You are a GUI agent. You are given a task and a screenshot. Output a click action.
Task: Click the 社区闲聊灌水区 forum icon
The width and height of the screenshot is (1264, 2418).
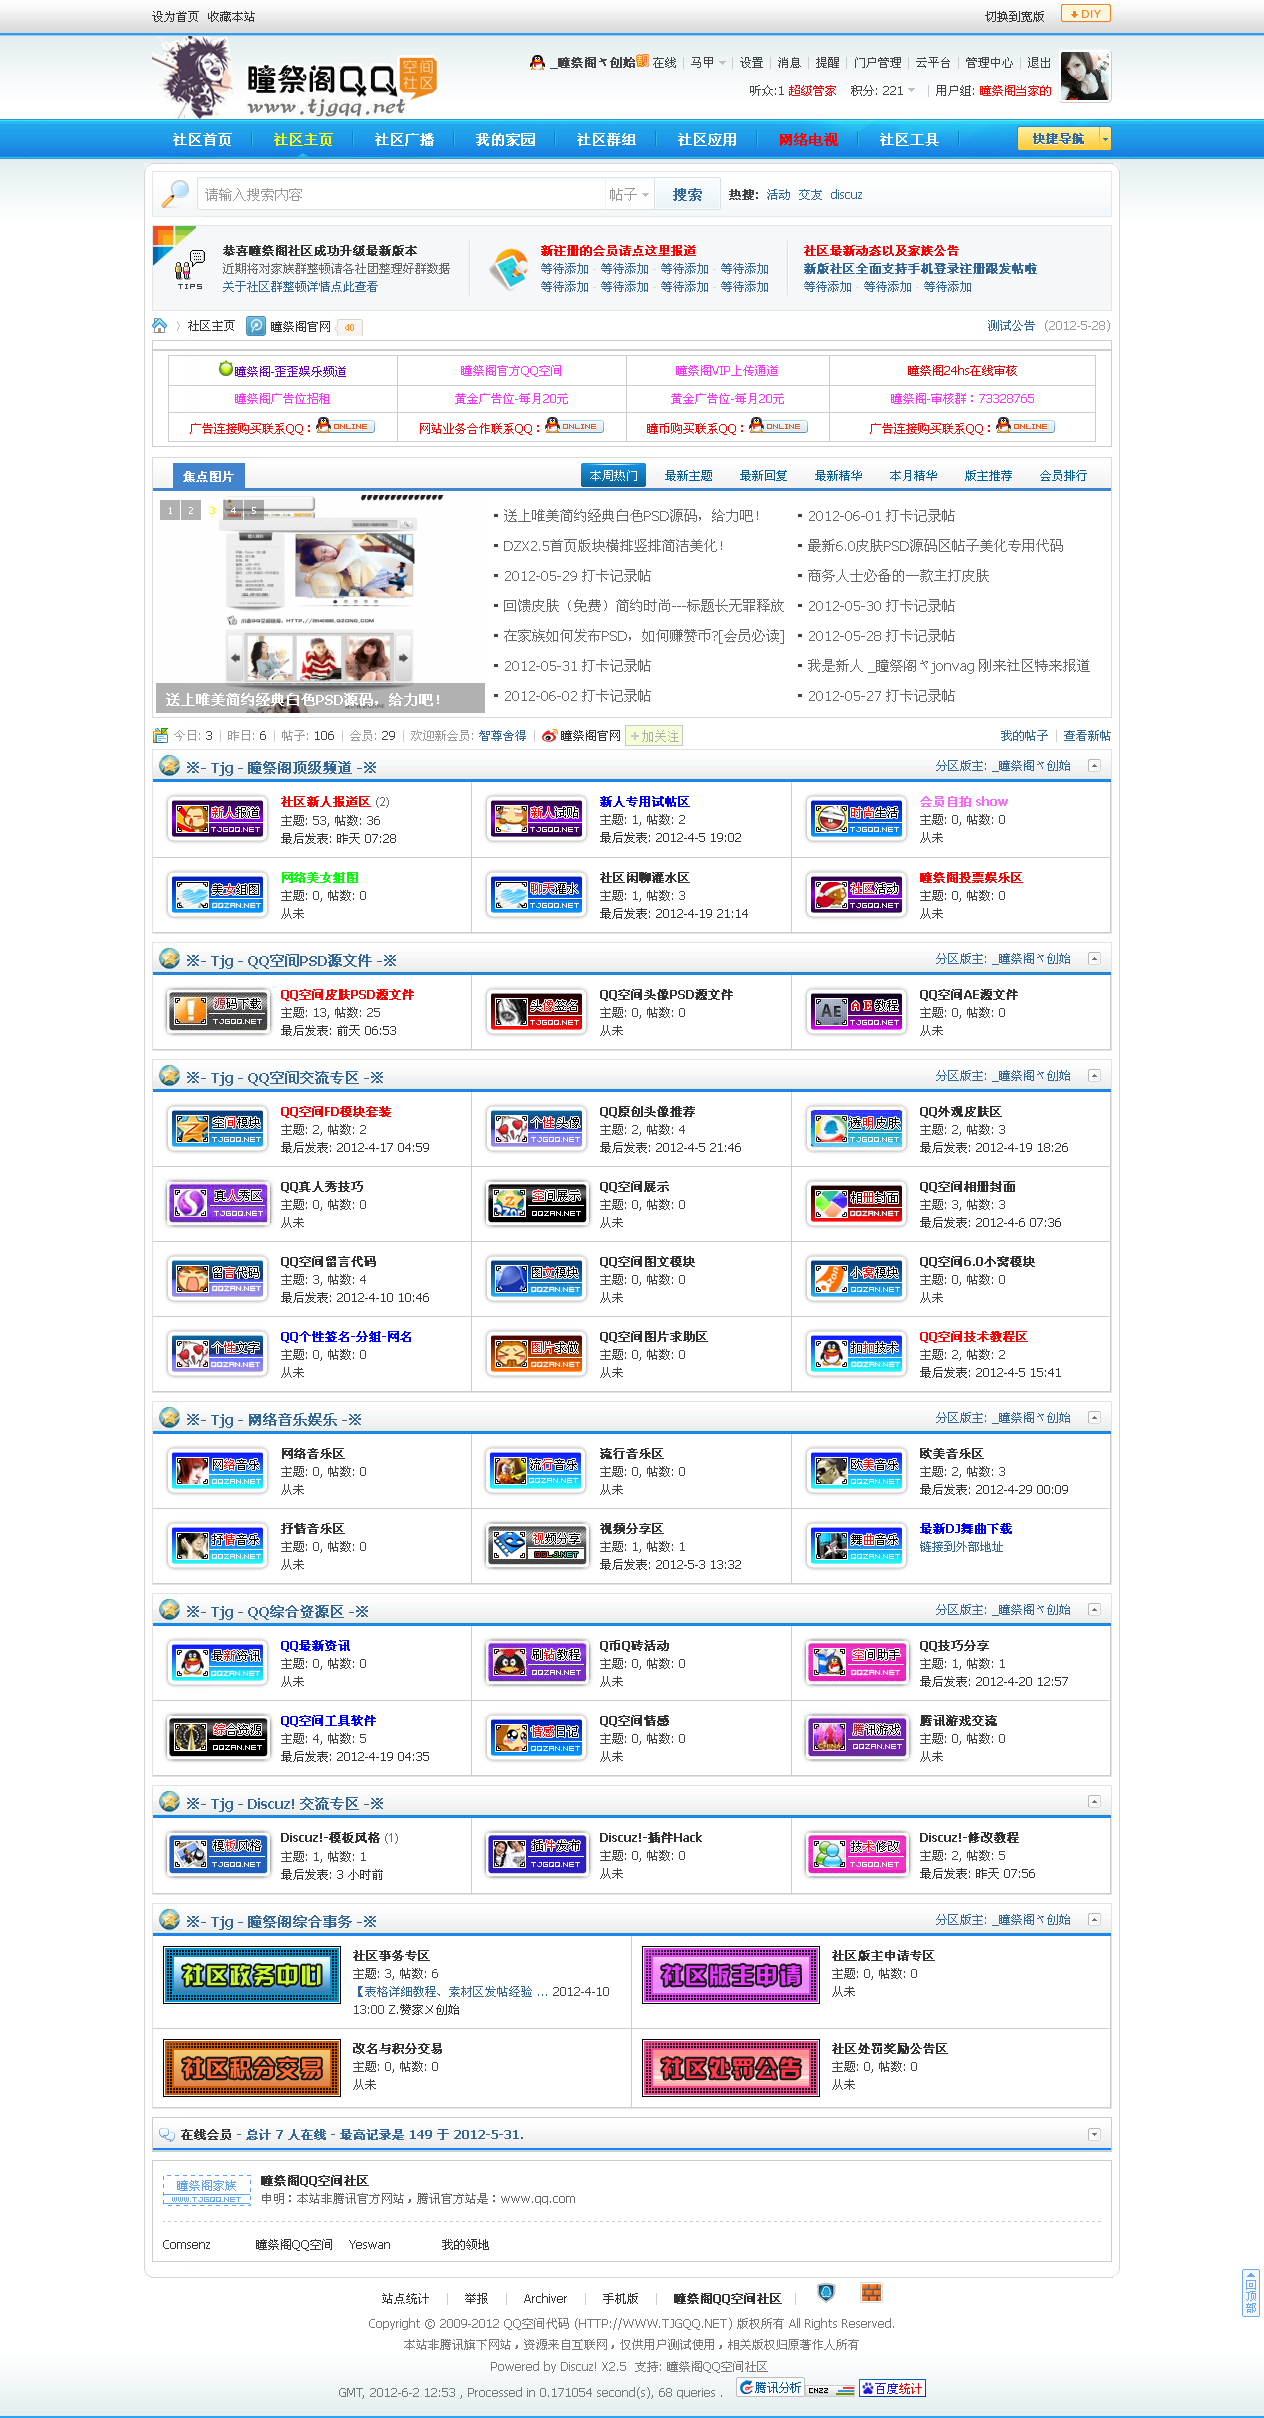click(x=538, y=896)
